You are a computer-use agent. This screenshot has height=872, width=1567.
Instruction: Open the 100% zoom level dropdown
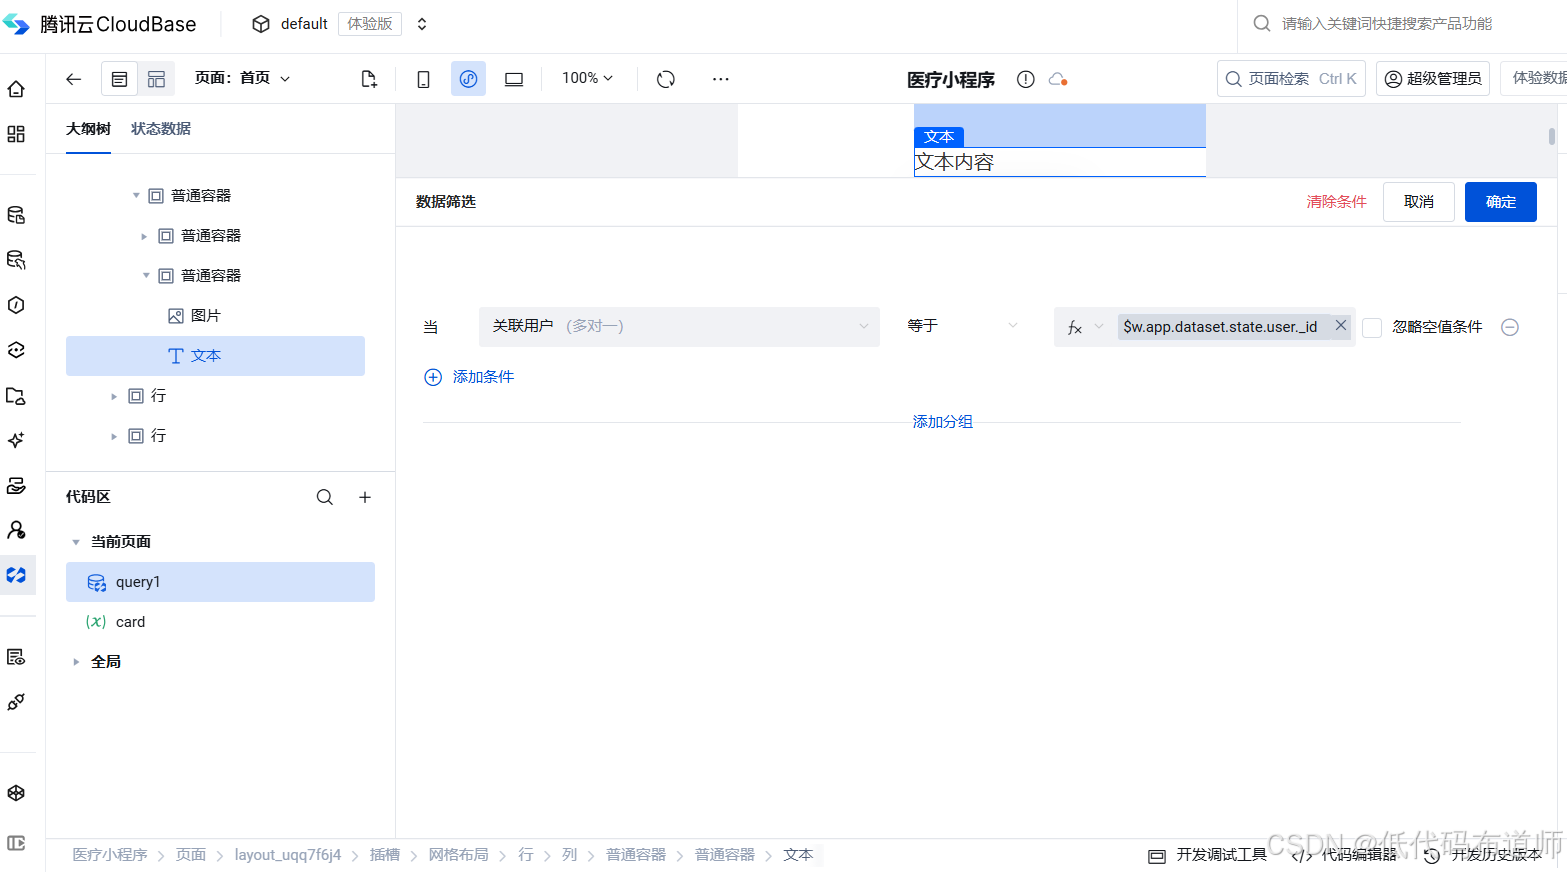[586, 78]
